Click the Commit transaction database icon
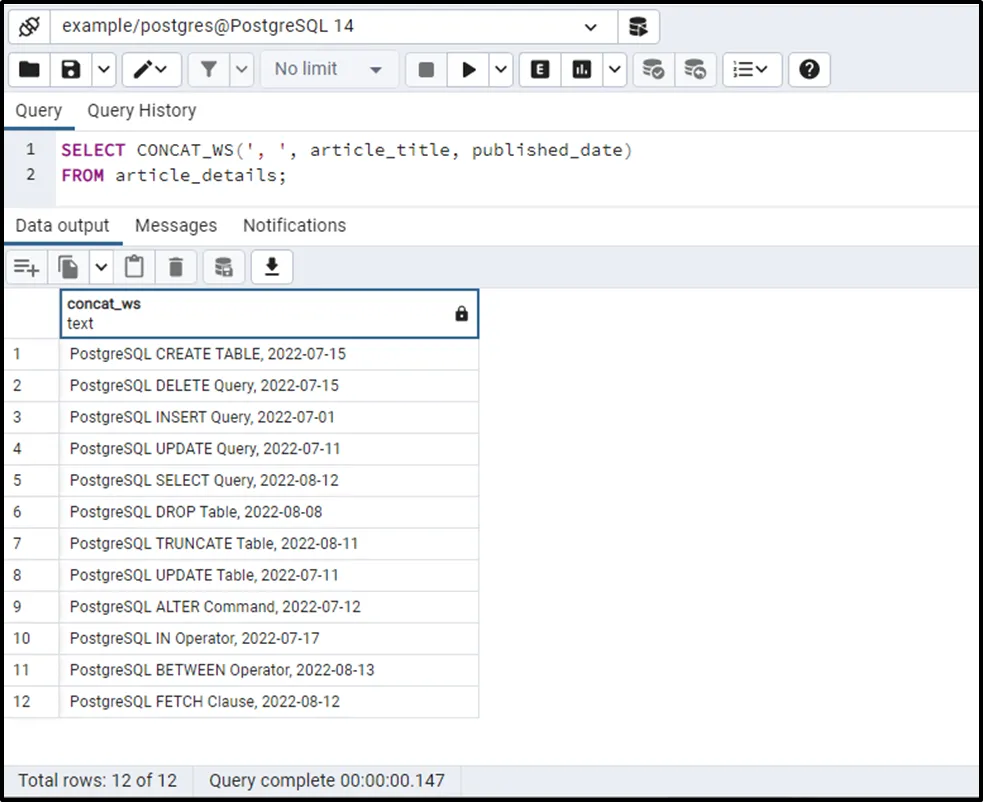The image size is (983, 802). (653, 69)
